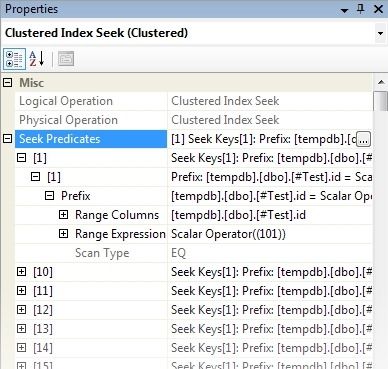This screenshot has height=369, width=388.
Task: Click the vertical scrollbar thumb
Action: click(381, 100)
